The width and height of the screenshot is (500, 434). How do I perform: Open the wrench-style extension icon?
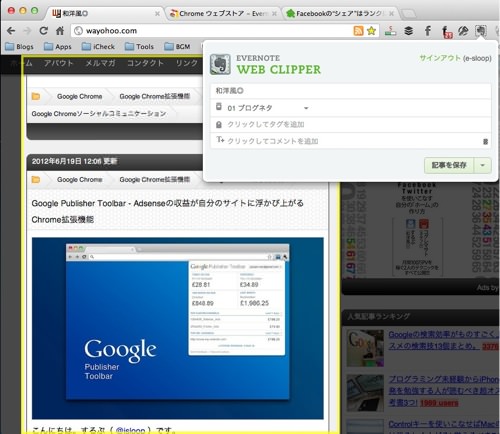click(463, 31)
